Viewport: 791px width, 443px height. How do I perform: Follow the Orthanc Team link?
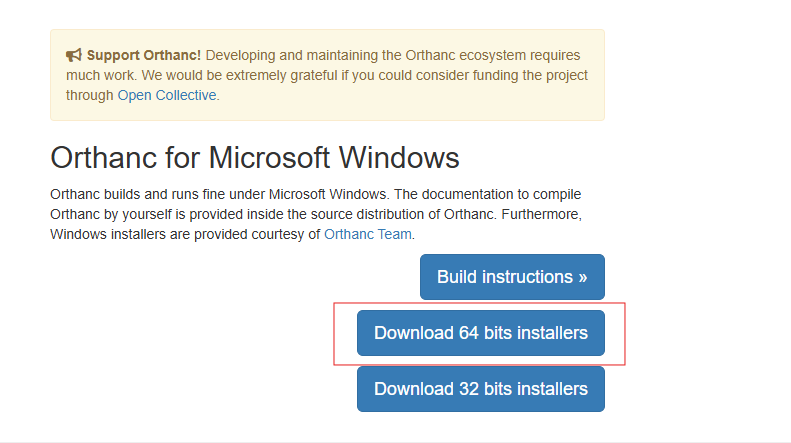click(367, 234)
